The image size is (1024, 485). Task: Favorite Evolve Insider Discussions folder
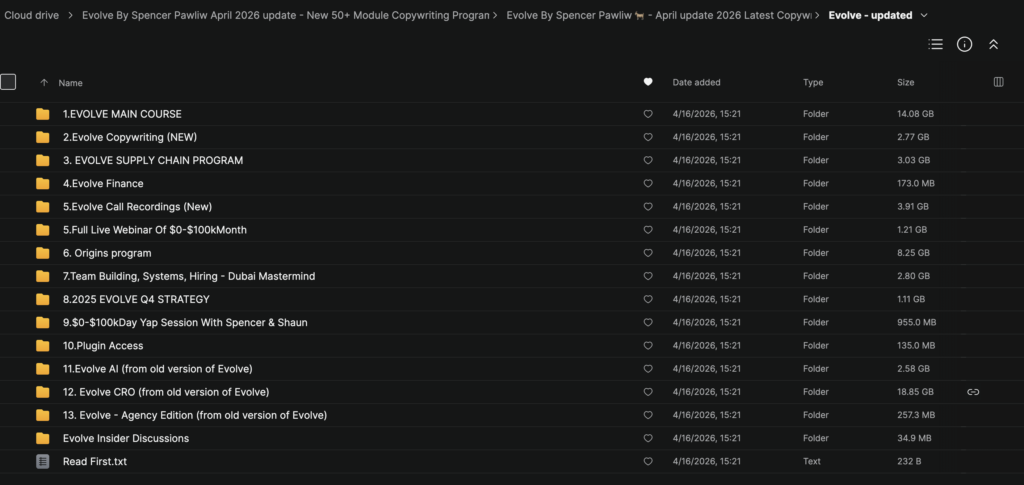point(648,439)
